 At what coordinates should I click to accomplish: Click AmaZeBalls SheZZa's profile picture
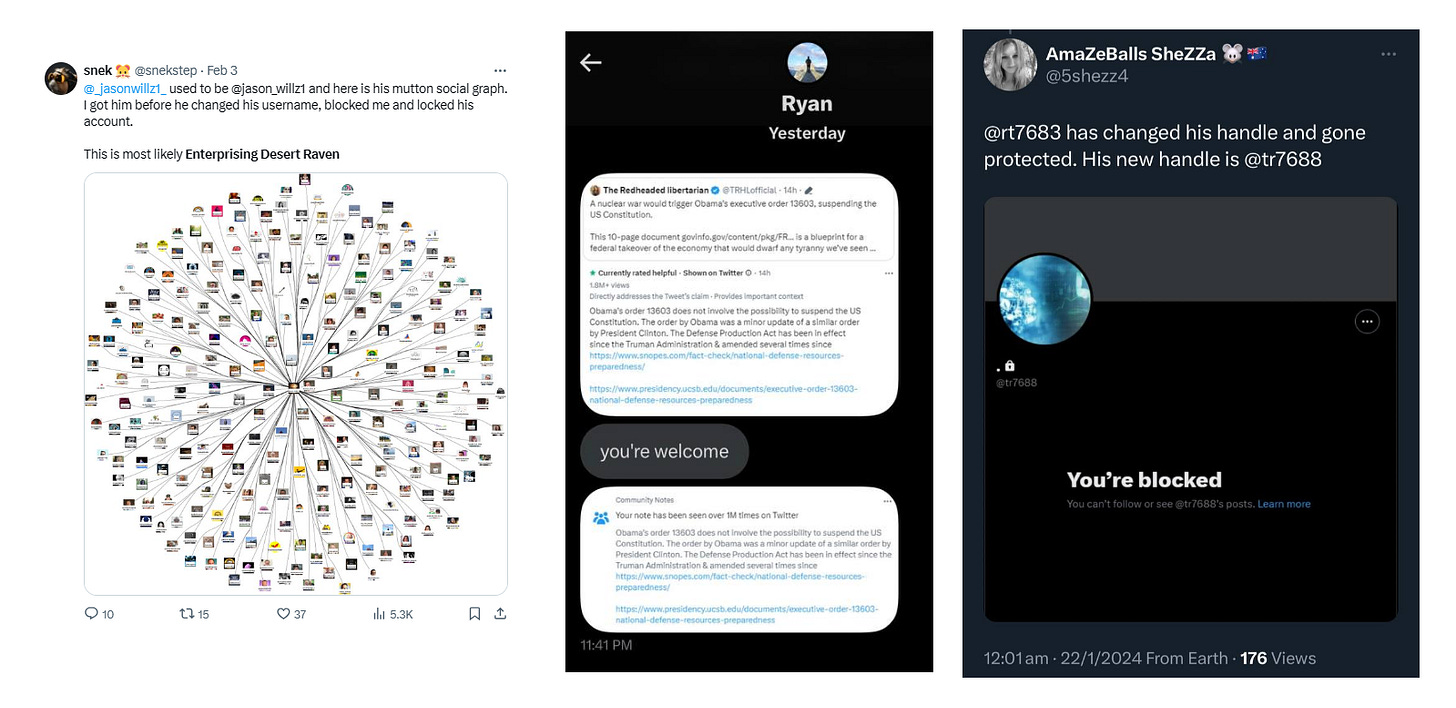[x=1008, y=65]
